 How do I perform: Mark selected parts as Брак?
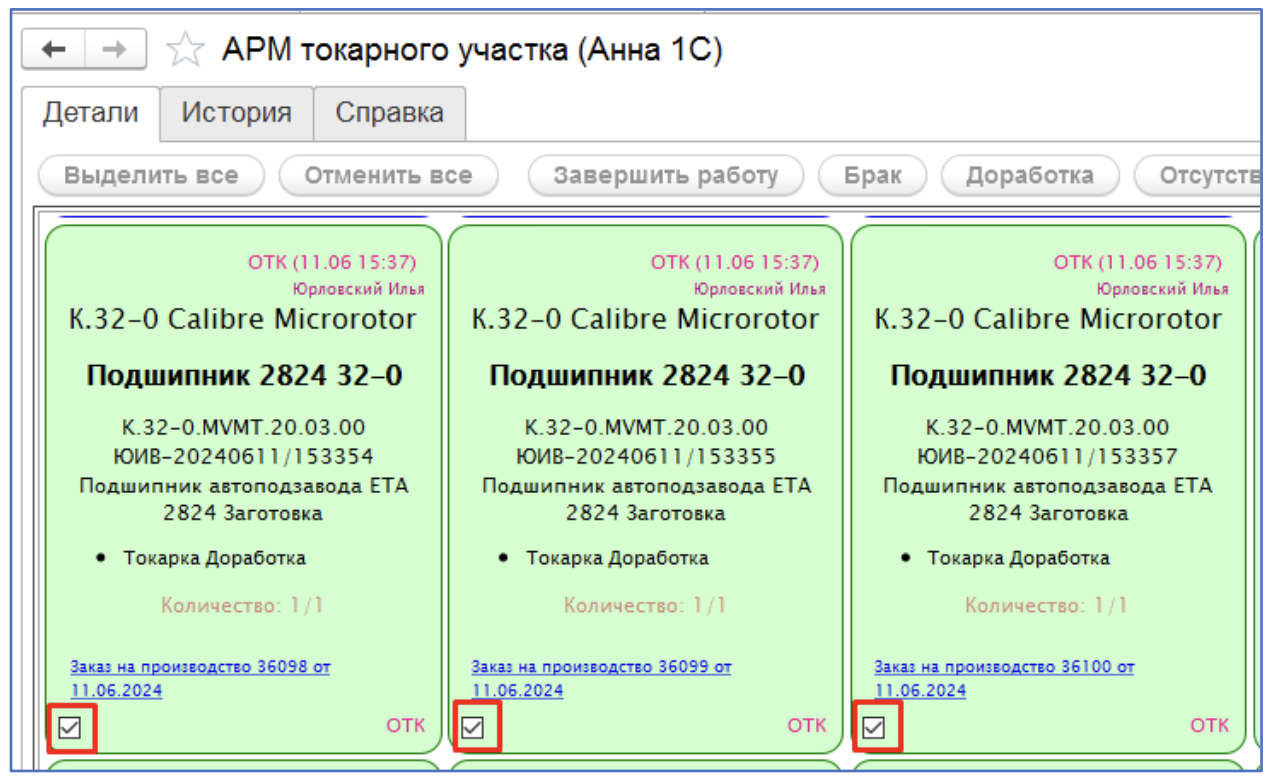point(872,176)
